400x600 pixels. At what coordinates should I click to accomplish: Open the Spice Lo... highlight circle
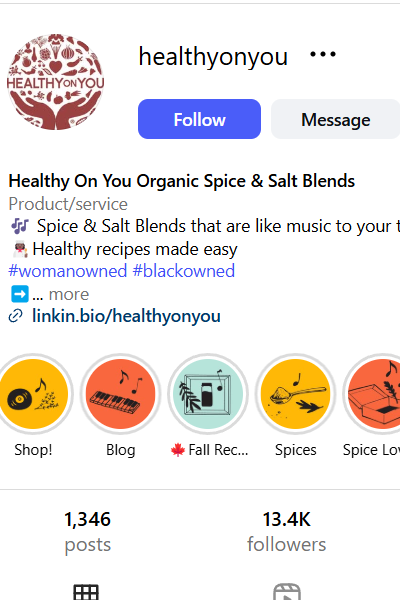point(373,394)
